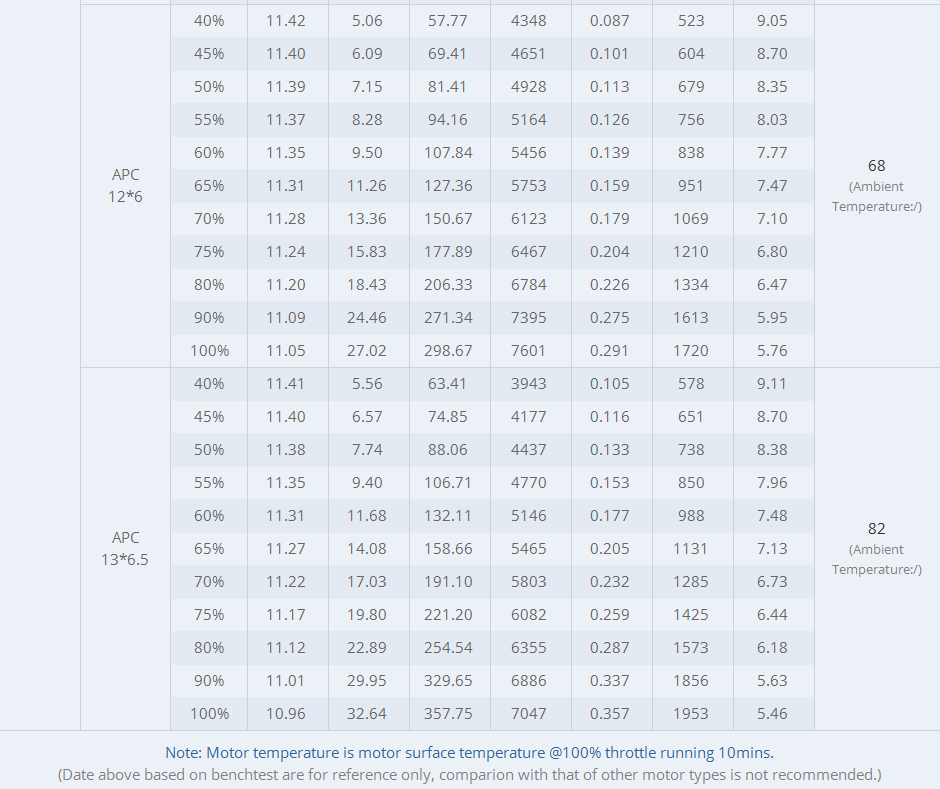Click the benchtest reference disclaimer text
This screenshot has width=940, height=789.
[x=469, y=774]
